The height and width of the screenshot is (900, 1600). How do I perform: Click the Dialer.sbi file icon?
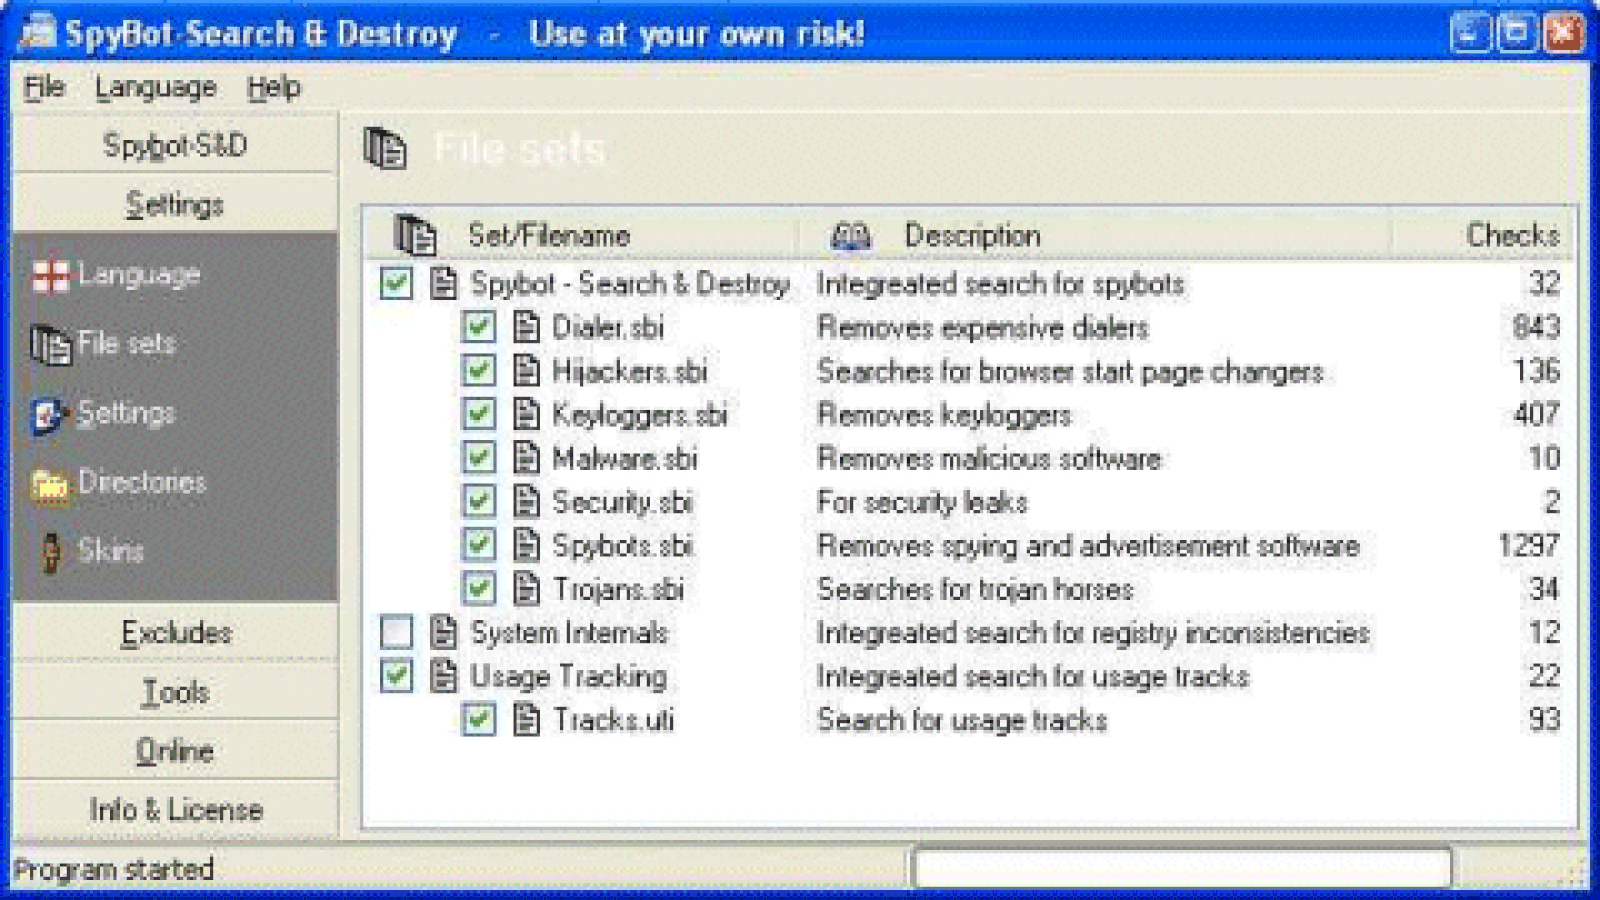pos(527,328)
